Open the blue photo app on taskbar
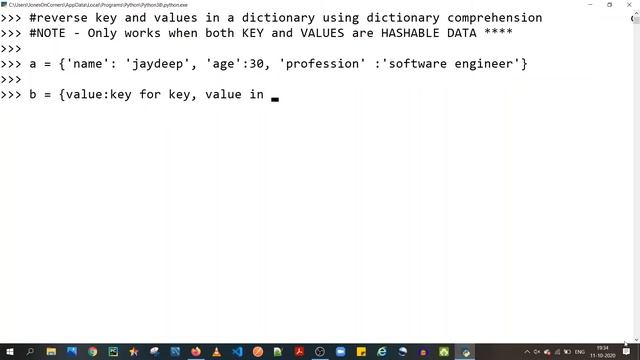640x360 pixels. 72,351
